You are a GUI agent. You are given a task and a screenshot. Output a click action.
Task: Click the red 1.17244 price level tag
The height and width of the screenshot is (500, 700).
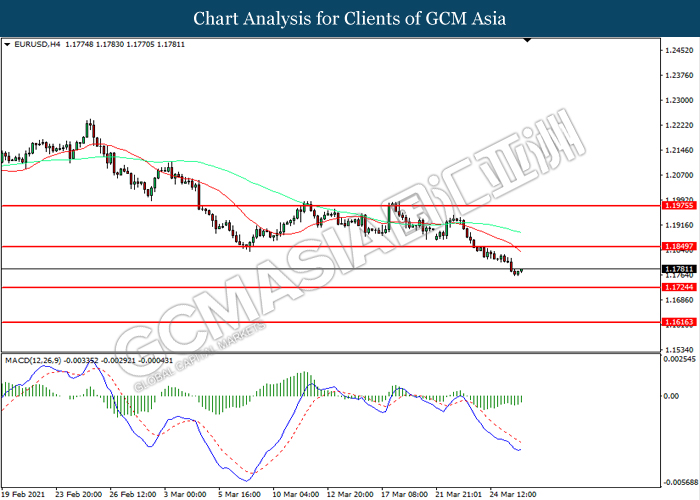pos(679,287)
